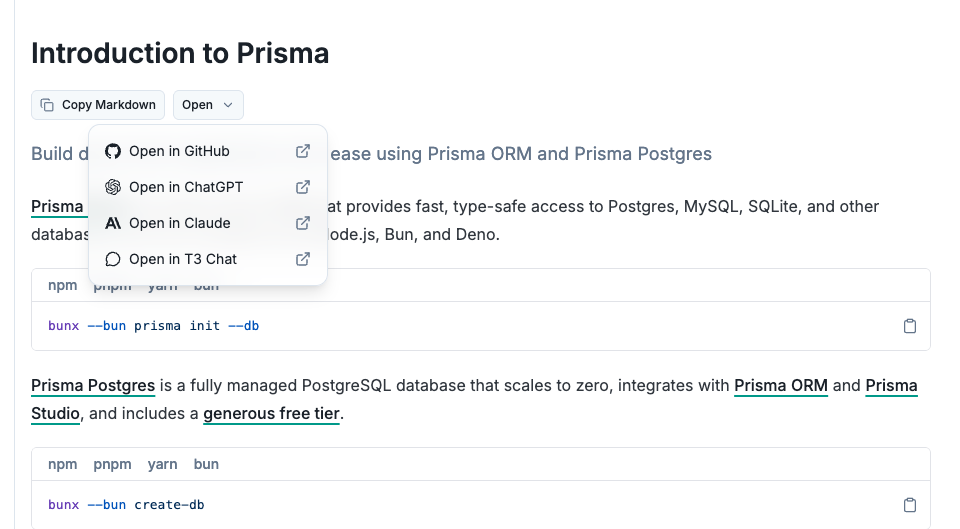Click the GitHub logo icon in menu
This screenshot has height=529, width=960.
(x=113, y=151)
